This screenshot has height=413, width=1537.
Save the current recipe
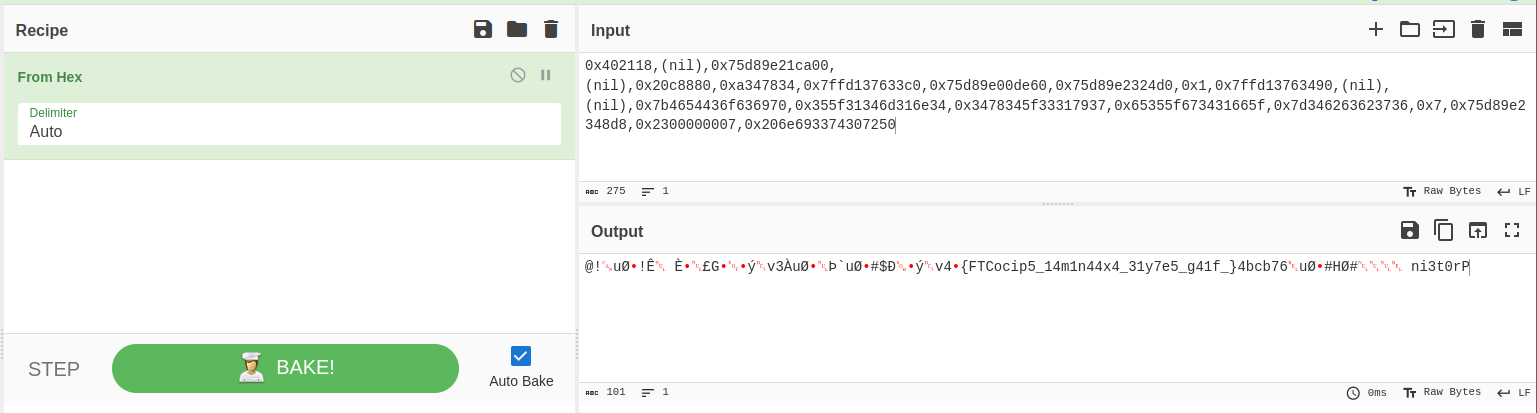point(483,29)
